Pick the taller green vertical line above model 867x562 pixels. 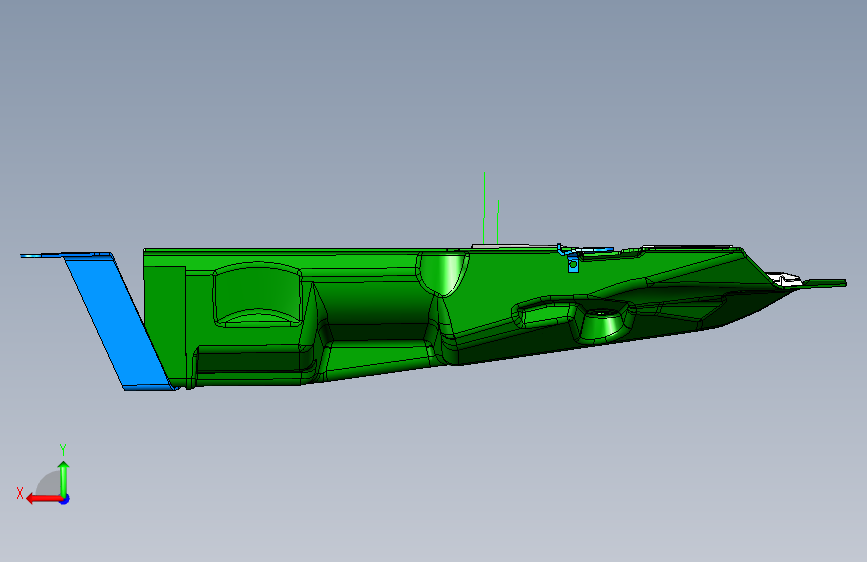pyautogui.click(x=484, y=208)
